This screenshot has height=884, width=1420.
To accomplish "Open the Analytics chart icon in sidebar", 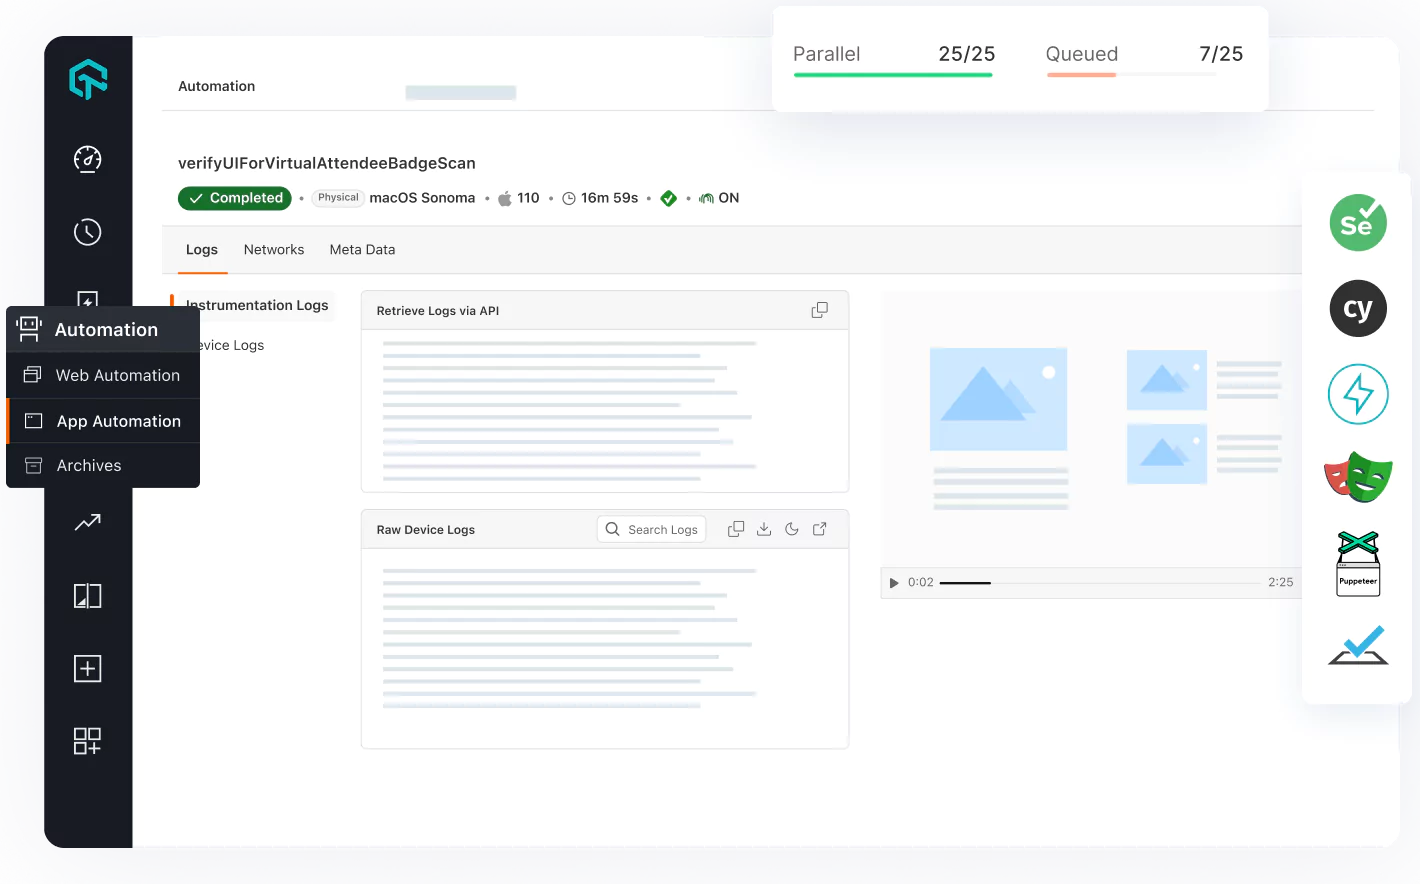I will point(87,522).
